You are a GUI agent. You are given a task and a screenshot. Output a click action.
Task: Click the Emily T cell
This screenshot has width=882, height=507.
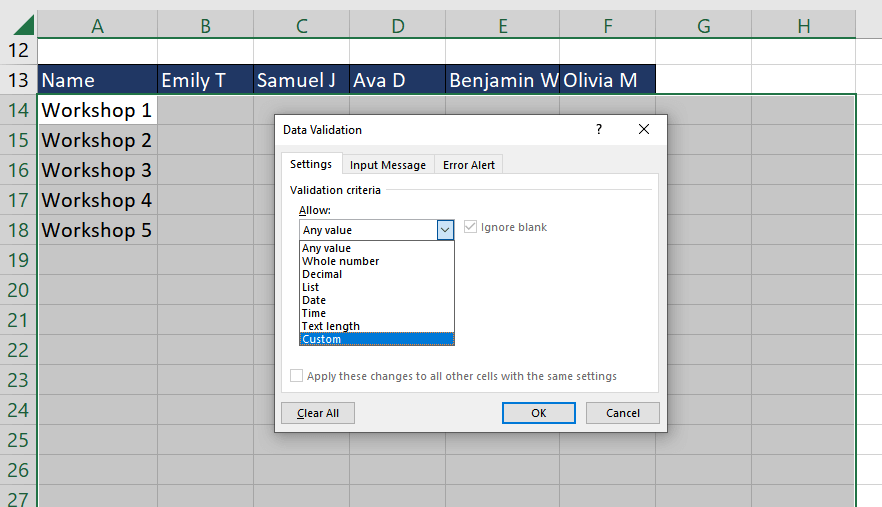tap(205, 80)
